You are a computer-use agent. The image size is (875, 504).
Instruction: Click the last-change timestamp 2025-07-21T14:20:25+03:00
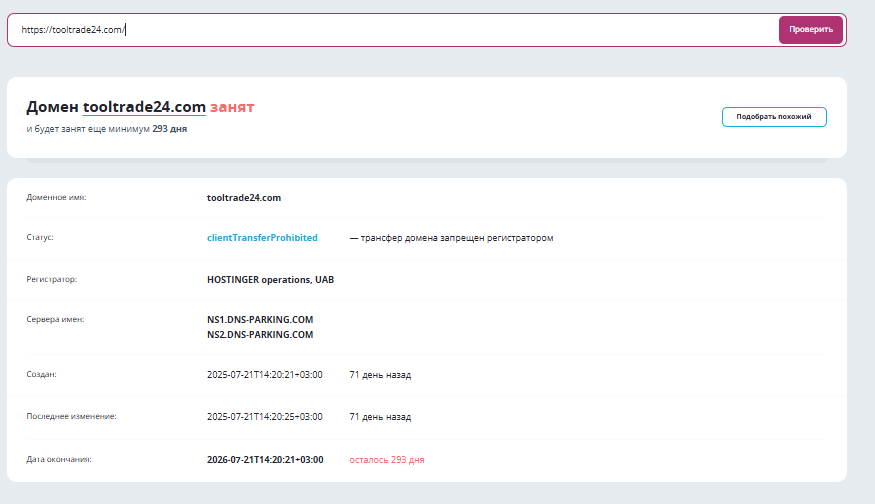coord(264,417)
